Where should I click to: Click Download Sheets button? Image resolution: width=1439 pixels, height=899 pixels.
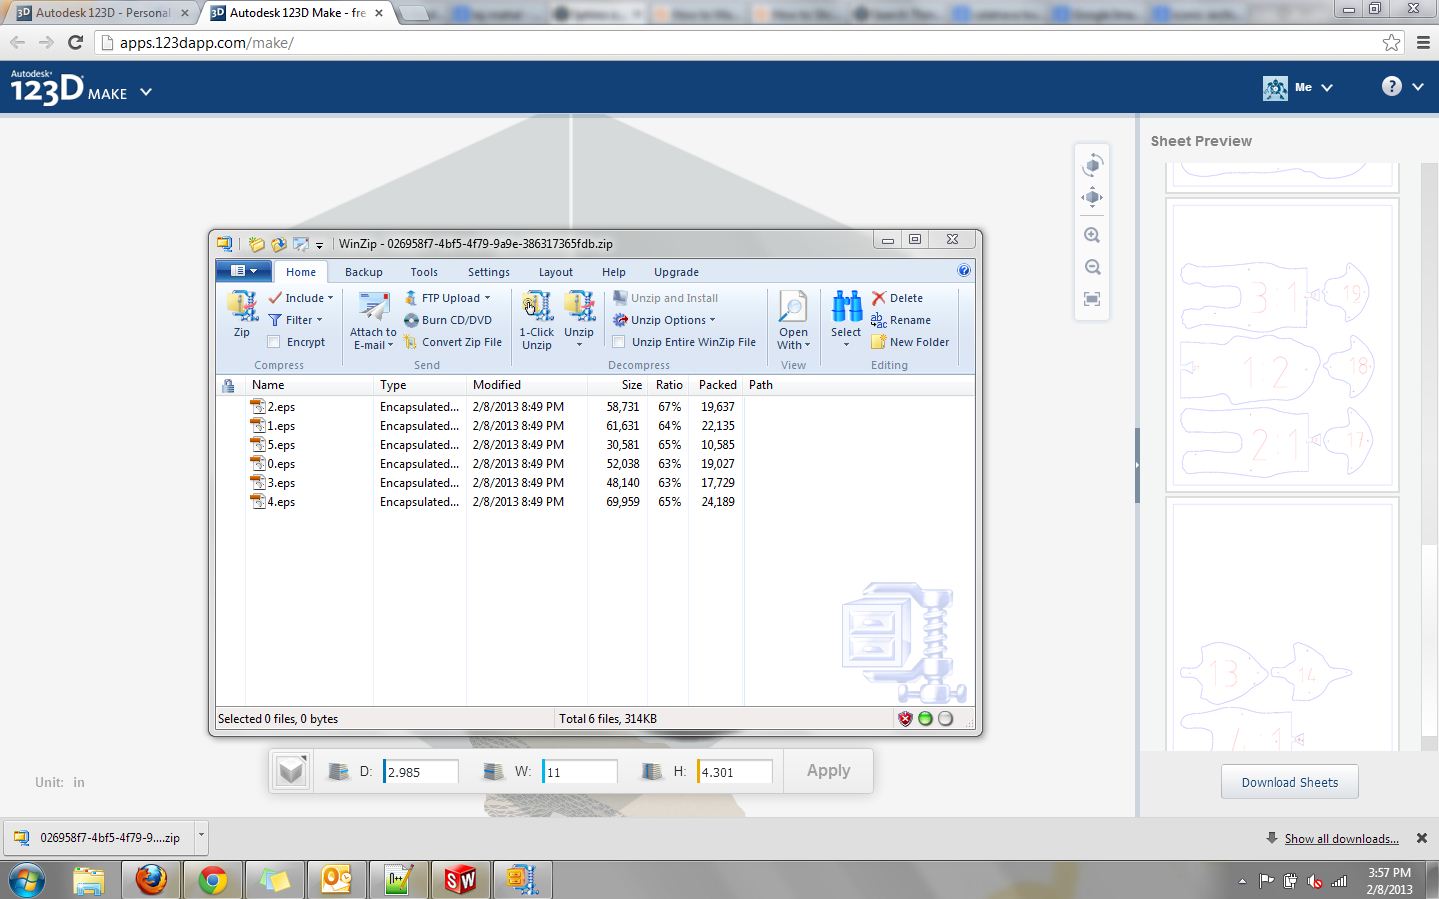(x=1290, y=782)
